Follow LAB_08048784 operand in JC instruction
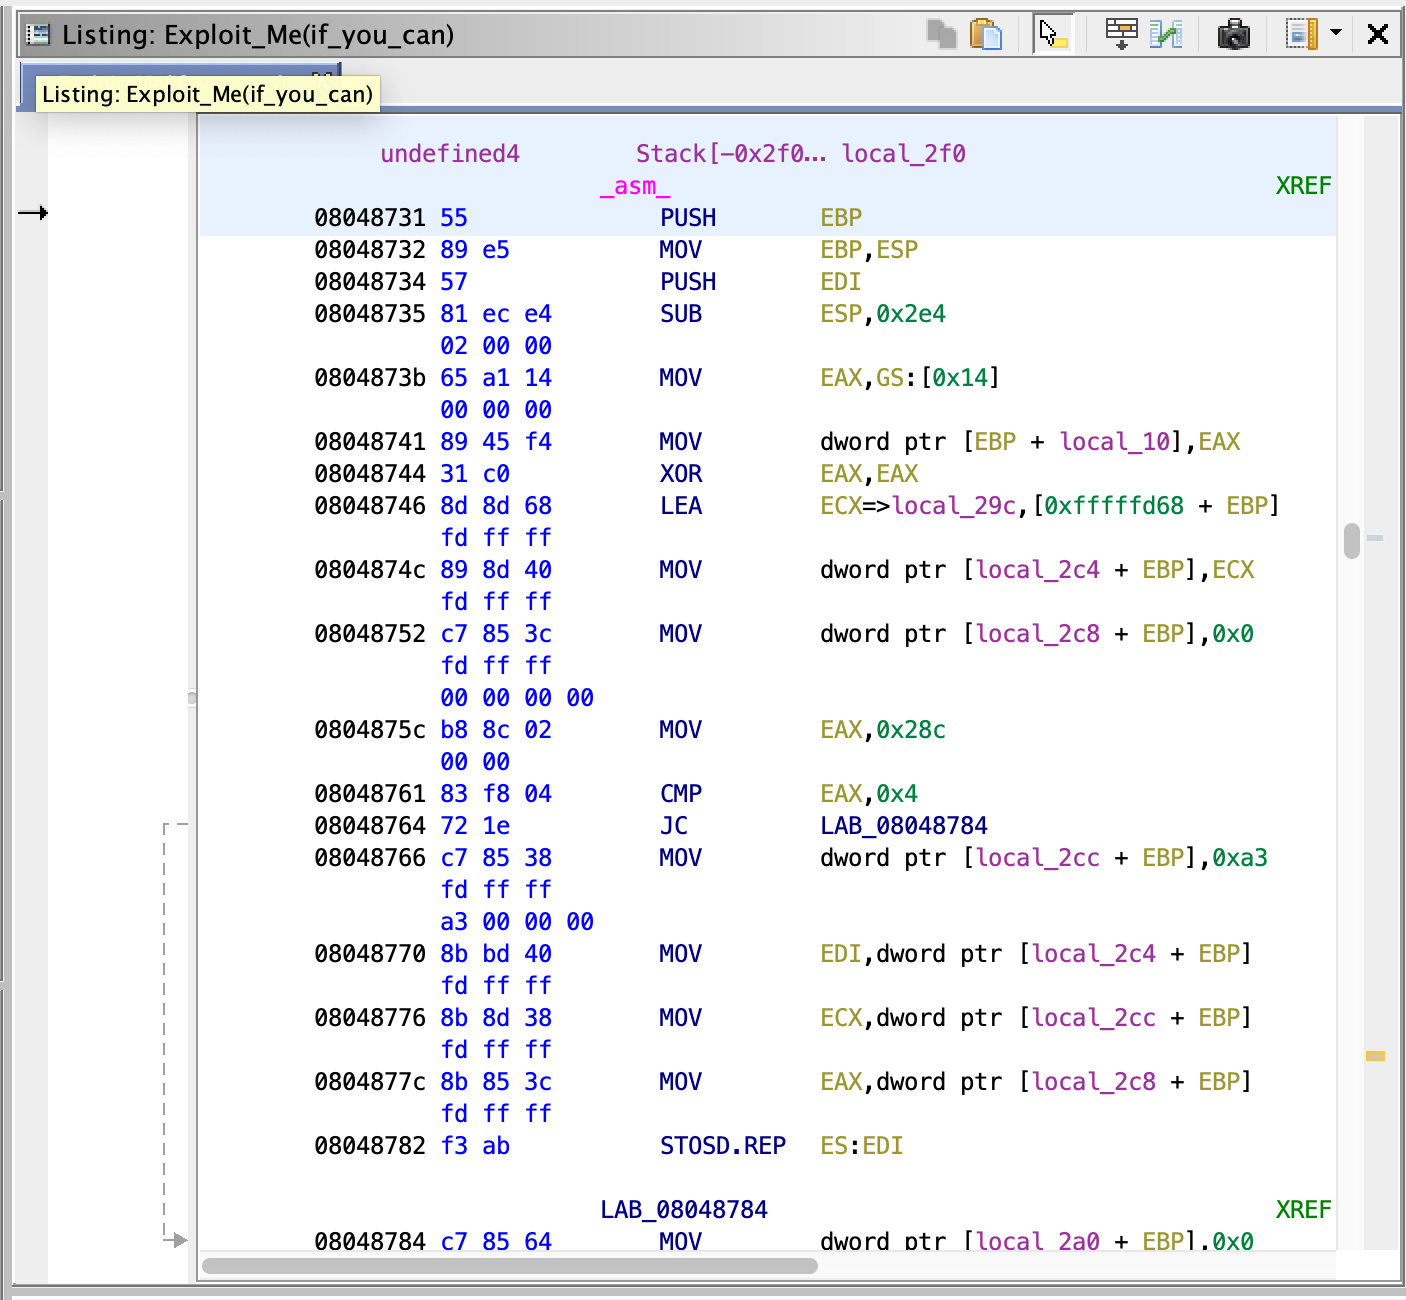This screenshot has width=1406, height=1300. pyautogui.click(x=903, y=826)
